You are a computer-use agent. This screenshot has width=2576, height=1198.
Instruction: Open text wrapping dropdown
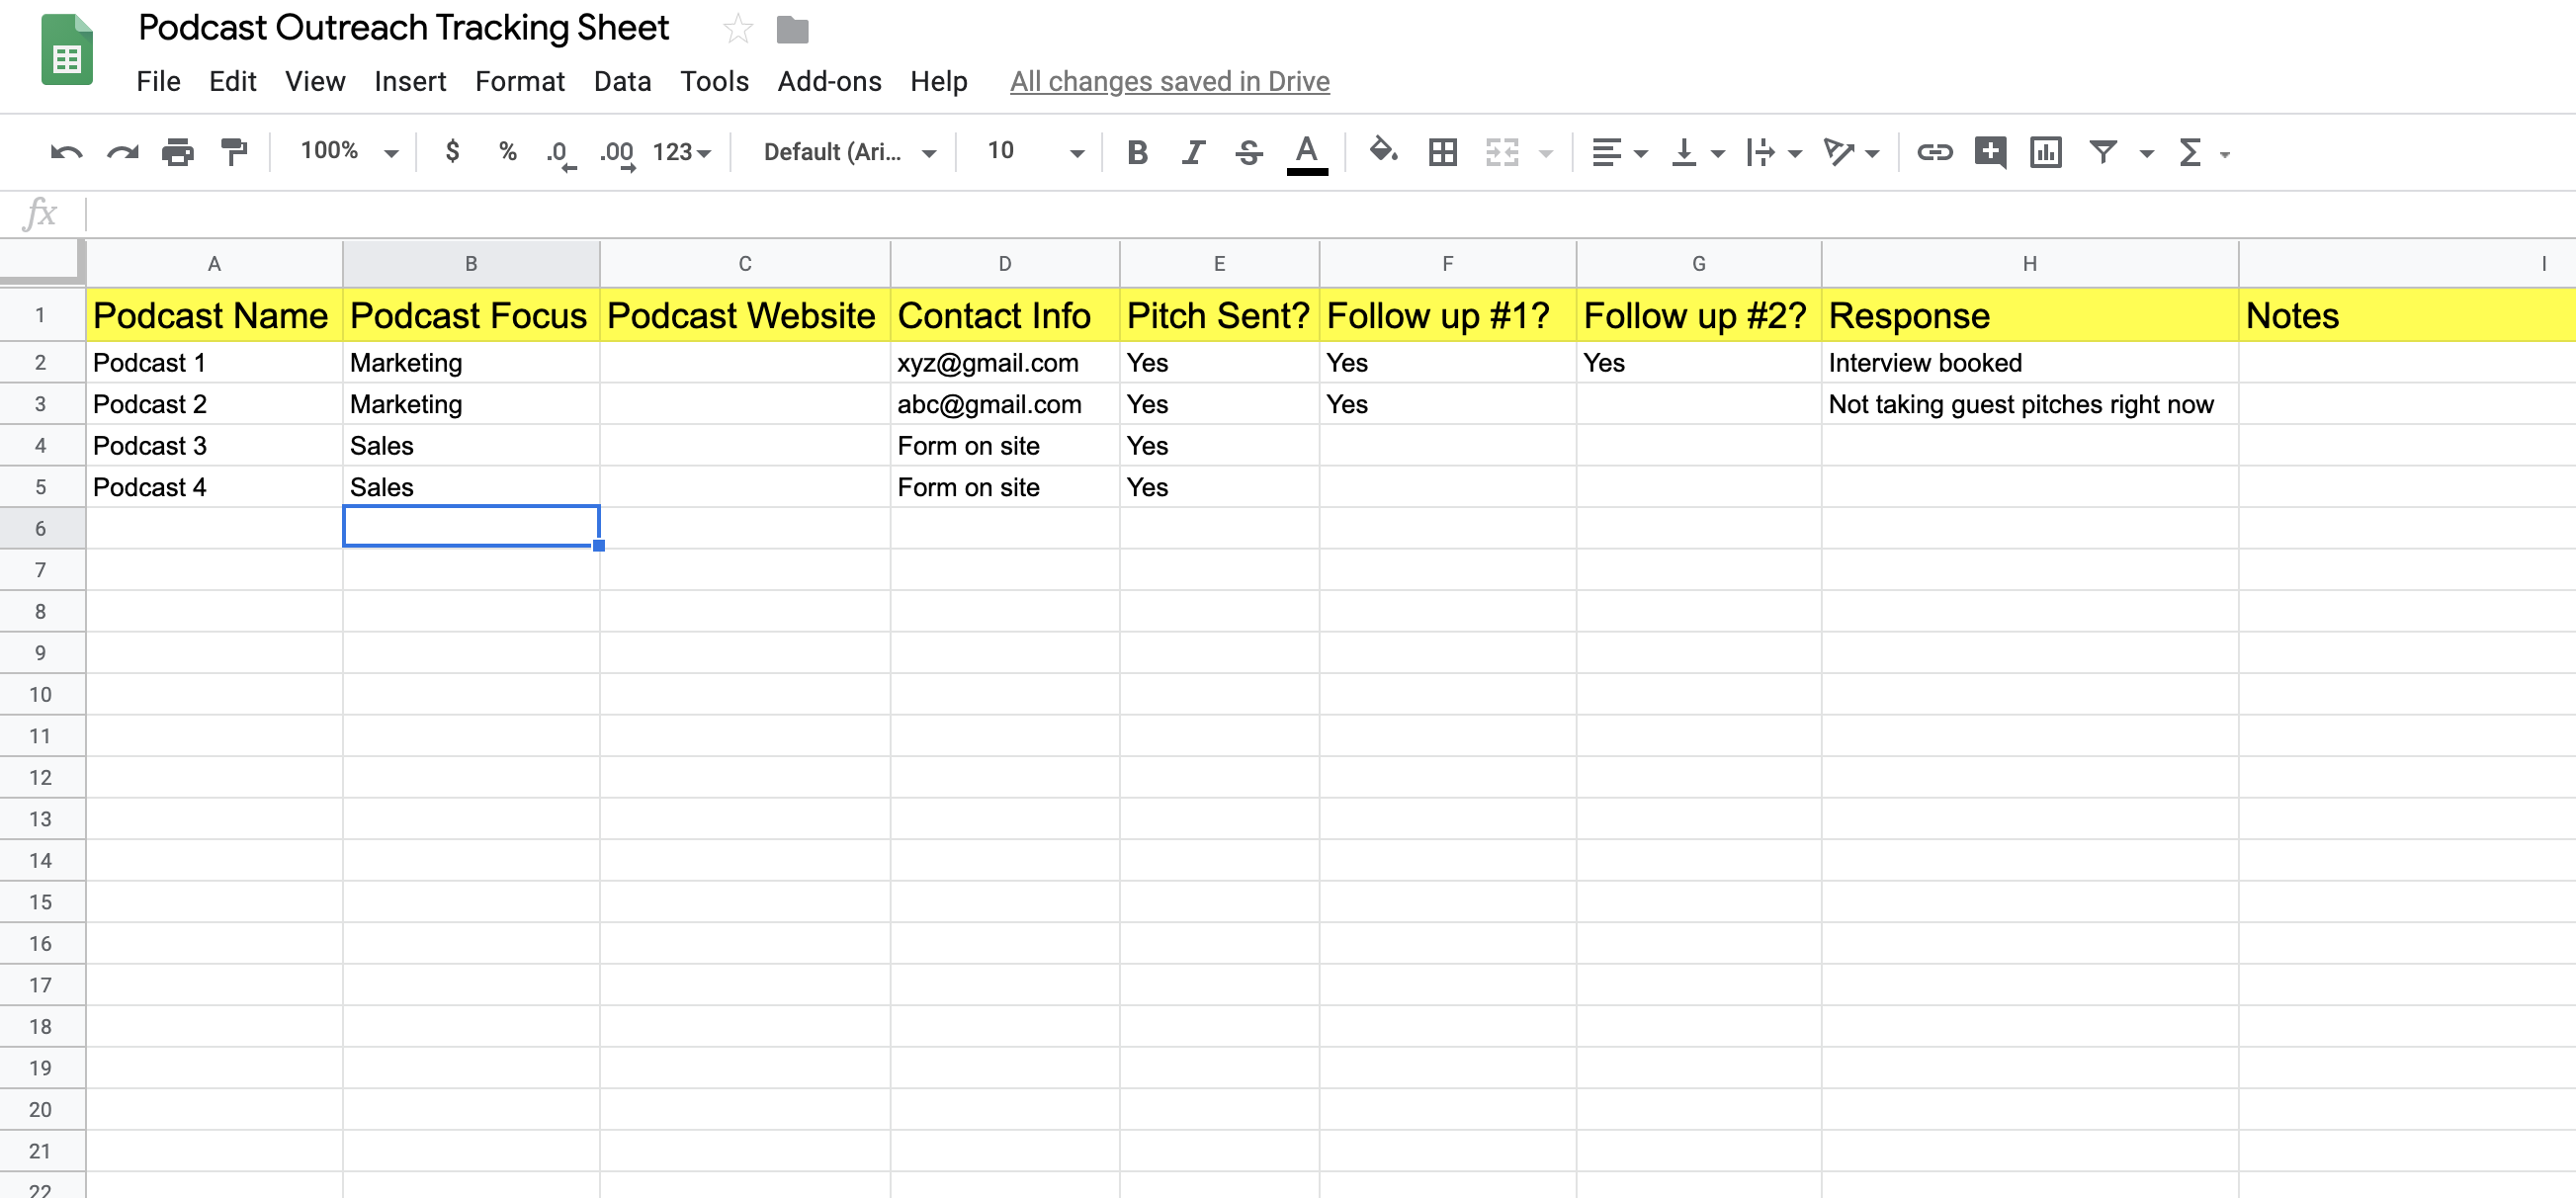[x=1773, y=152]
